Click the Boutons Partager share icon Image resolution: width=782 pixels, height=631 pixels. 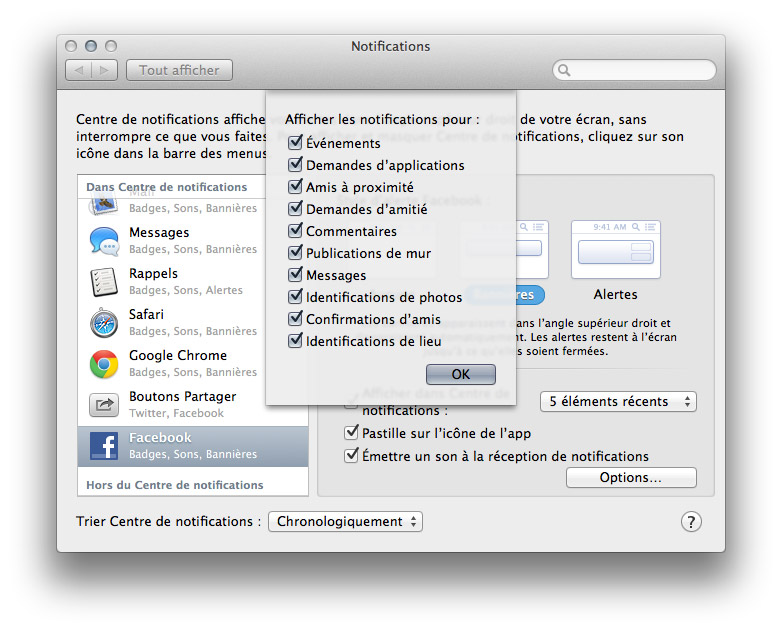coord(104,405)
